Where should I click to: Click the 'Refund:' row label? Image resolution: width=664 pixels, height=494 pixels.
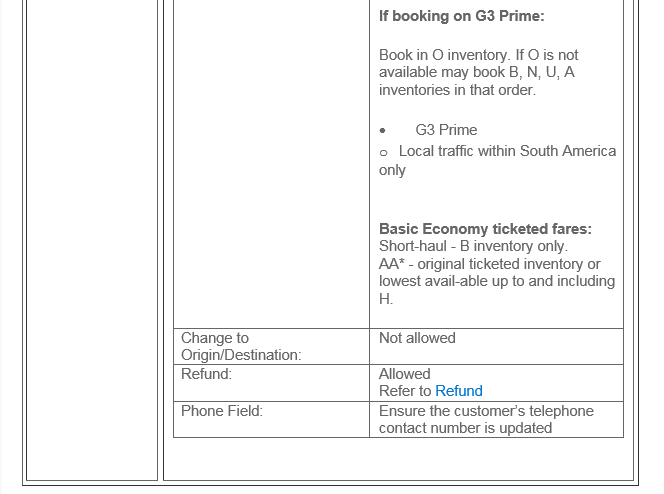[x=206, y=374]
